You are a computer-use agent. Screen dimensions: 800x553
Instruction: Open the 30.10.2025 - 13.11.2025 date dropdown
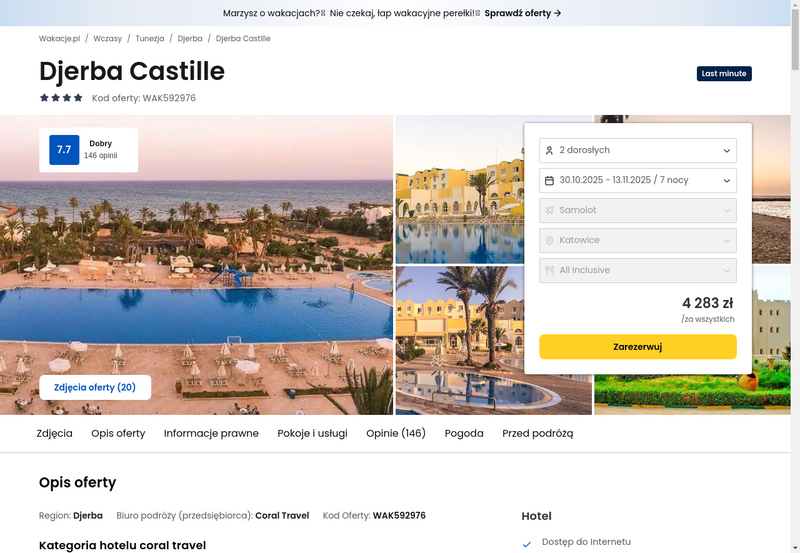pos(638,181)
